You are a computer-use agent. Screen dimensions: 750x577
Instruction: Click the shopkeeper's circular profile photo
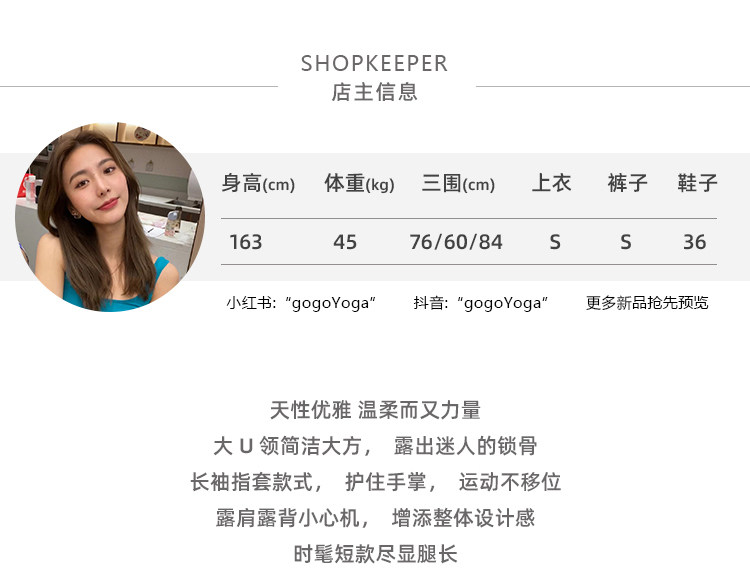pyautogui.click(x=110, y=217)
